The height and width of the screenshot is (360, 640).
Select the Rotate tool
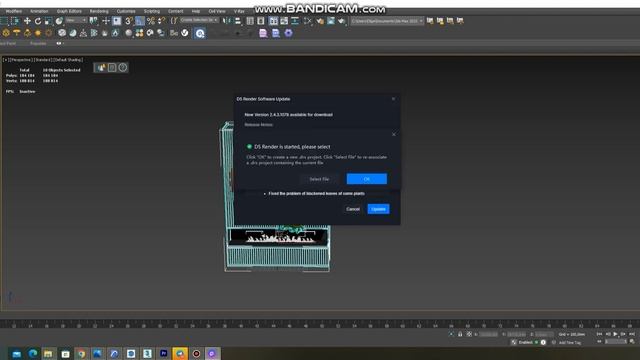pyautogui.click(x=38, y=21)
